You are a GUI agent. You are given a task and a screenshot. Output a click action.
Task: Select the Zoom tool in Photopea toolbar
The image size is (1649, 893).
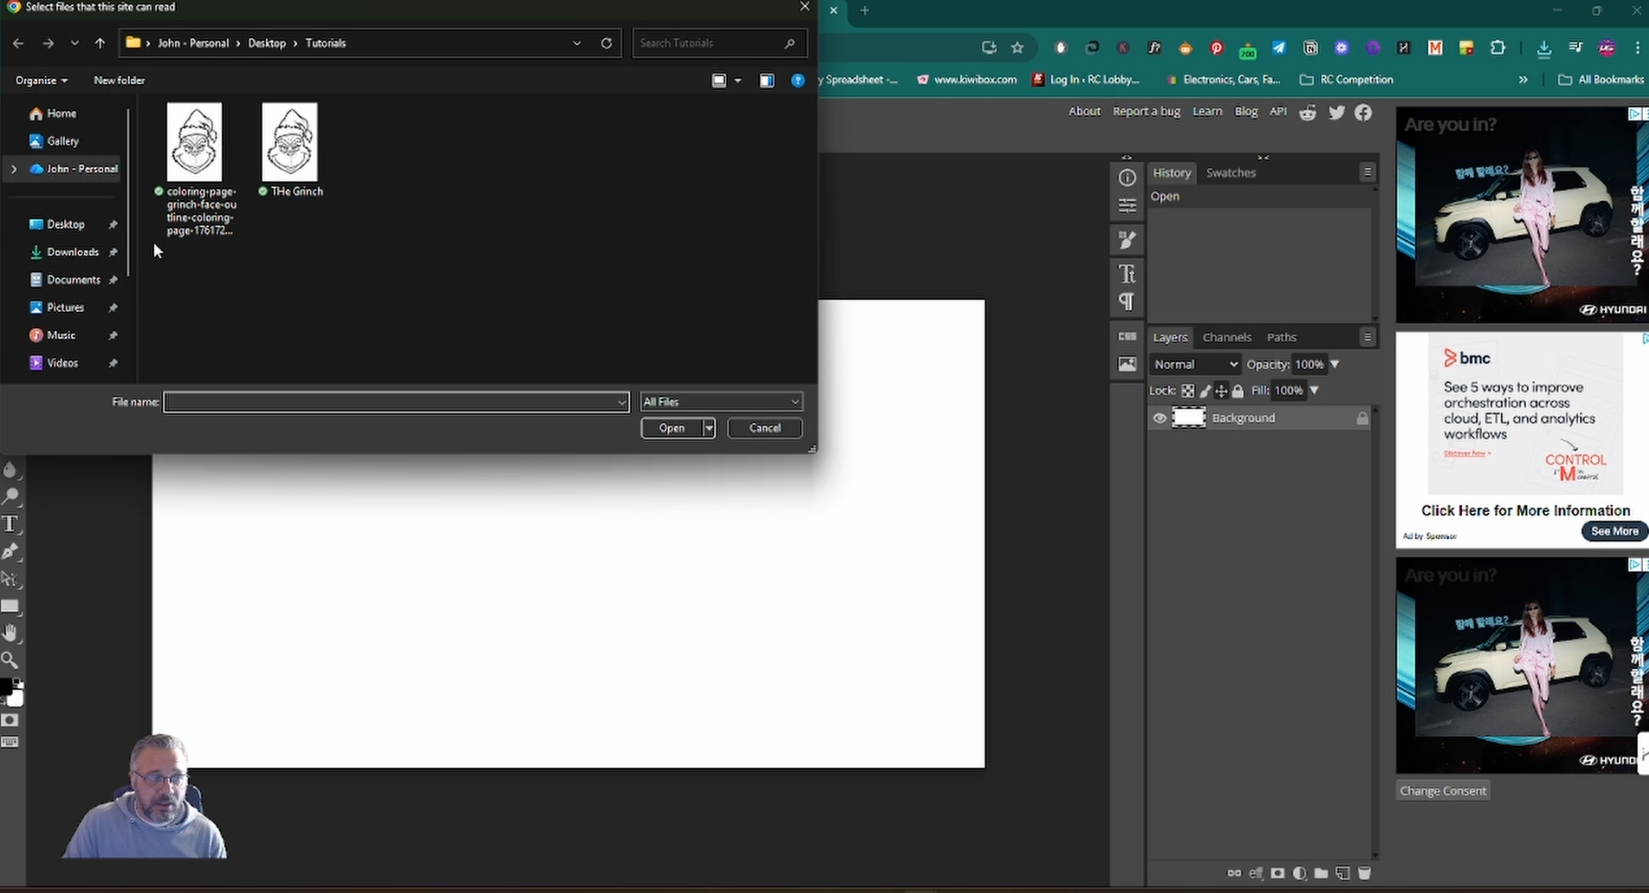pos(10,660)
